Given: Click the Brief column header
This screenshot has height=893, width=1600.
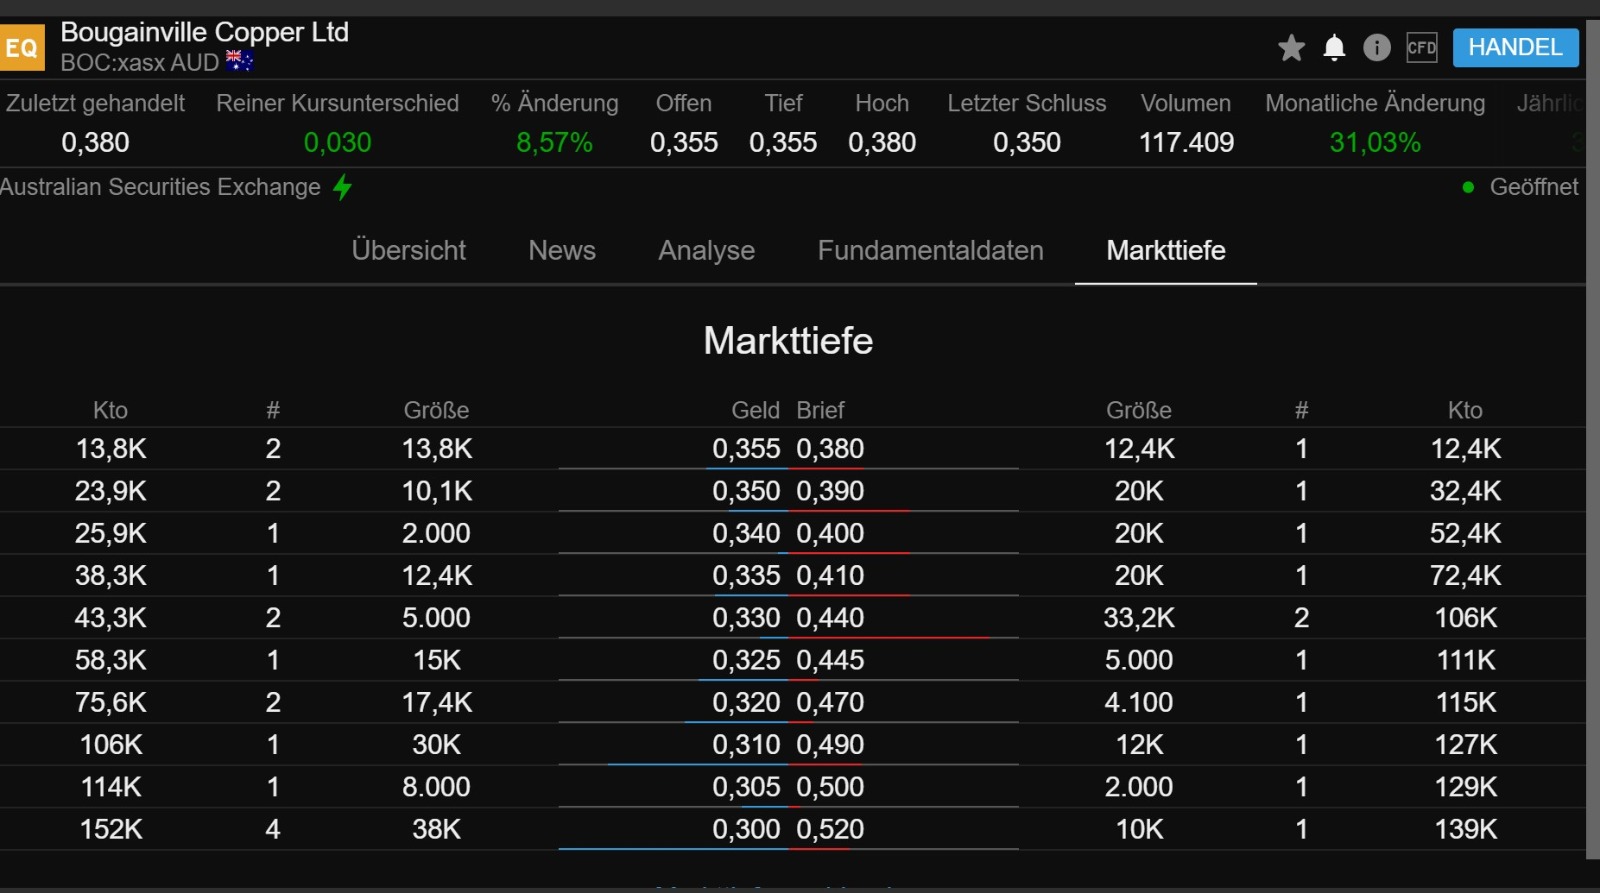Looking at the screenshot, I should 820,410.
